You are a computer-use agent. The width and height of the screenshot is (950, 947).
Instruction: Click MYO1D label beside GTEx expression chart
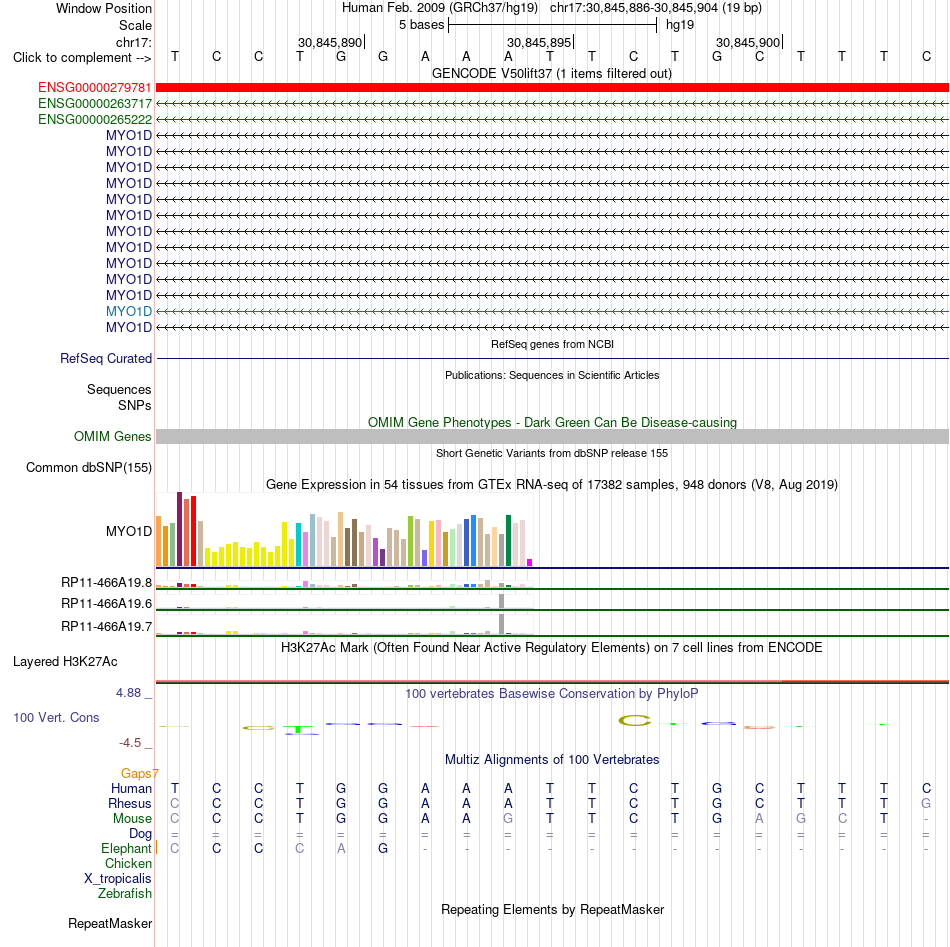click(x=128, y=531)
